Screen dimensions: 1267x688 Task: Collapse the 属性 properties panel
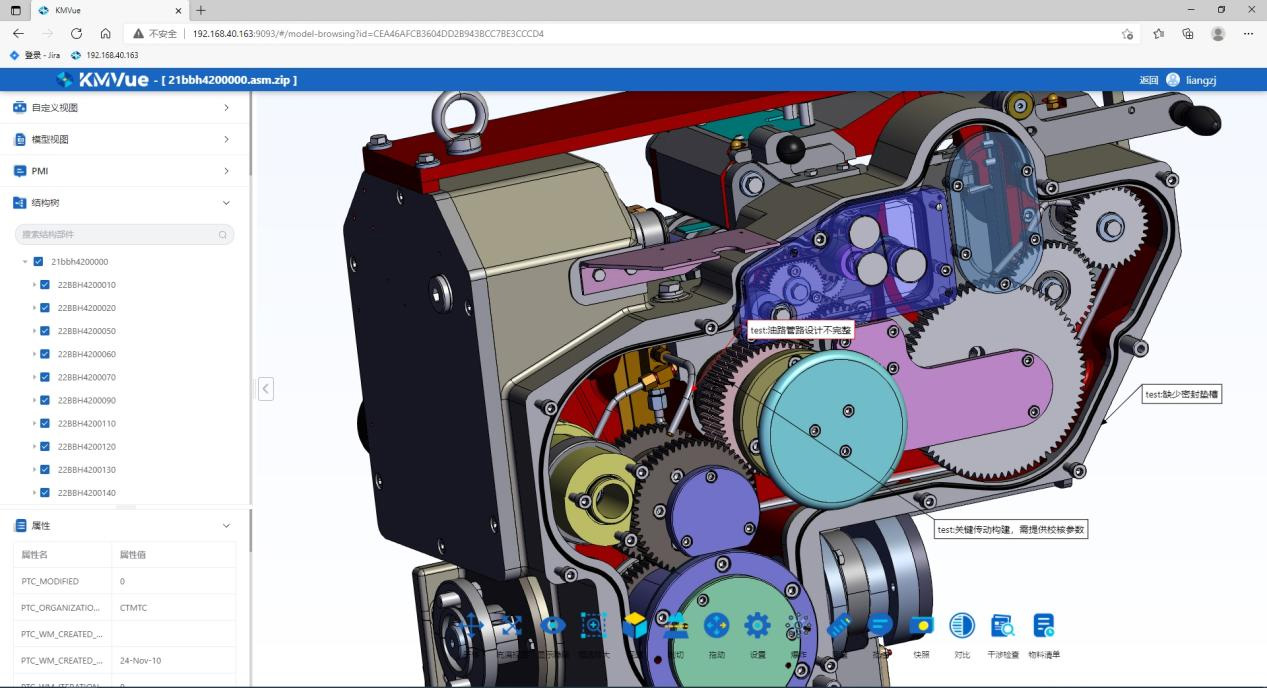[226, 526]
